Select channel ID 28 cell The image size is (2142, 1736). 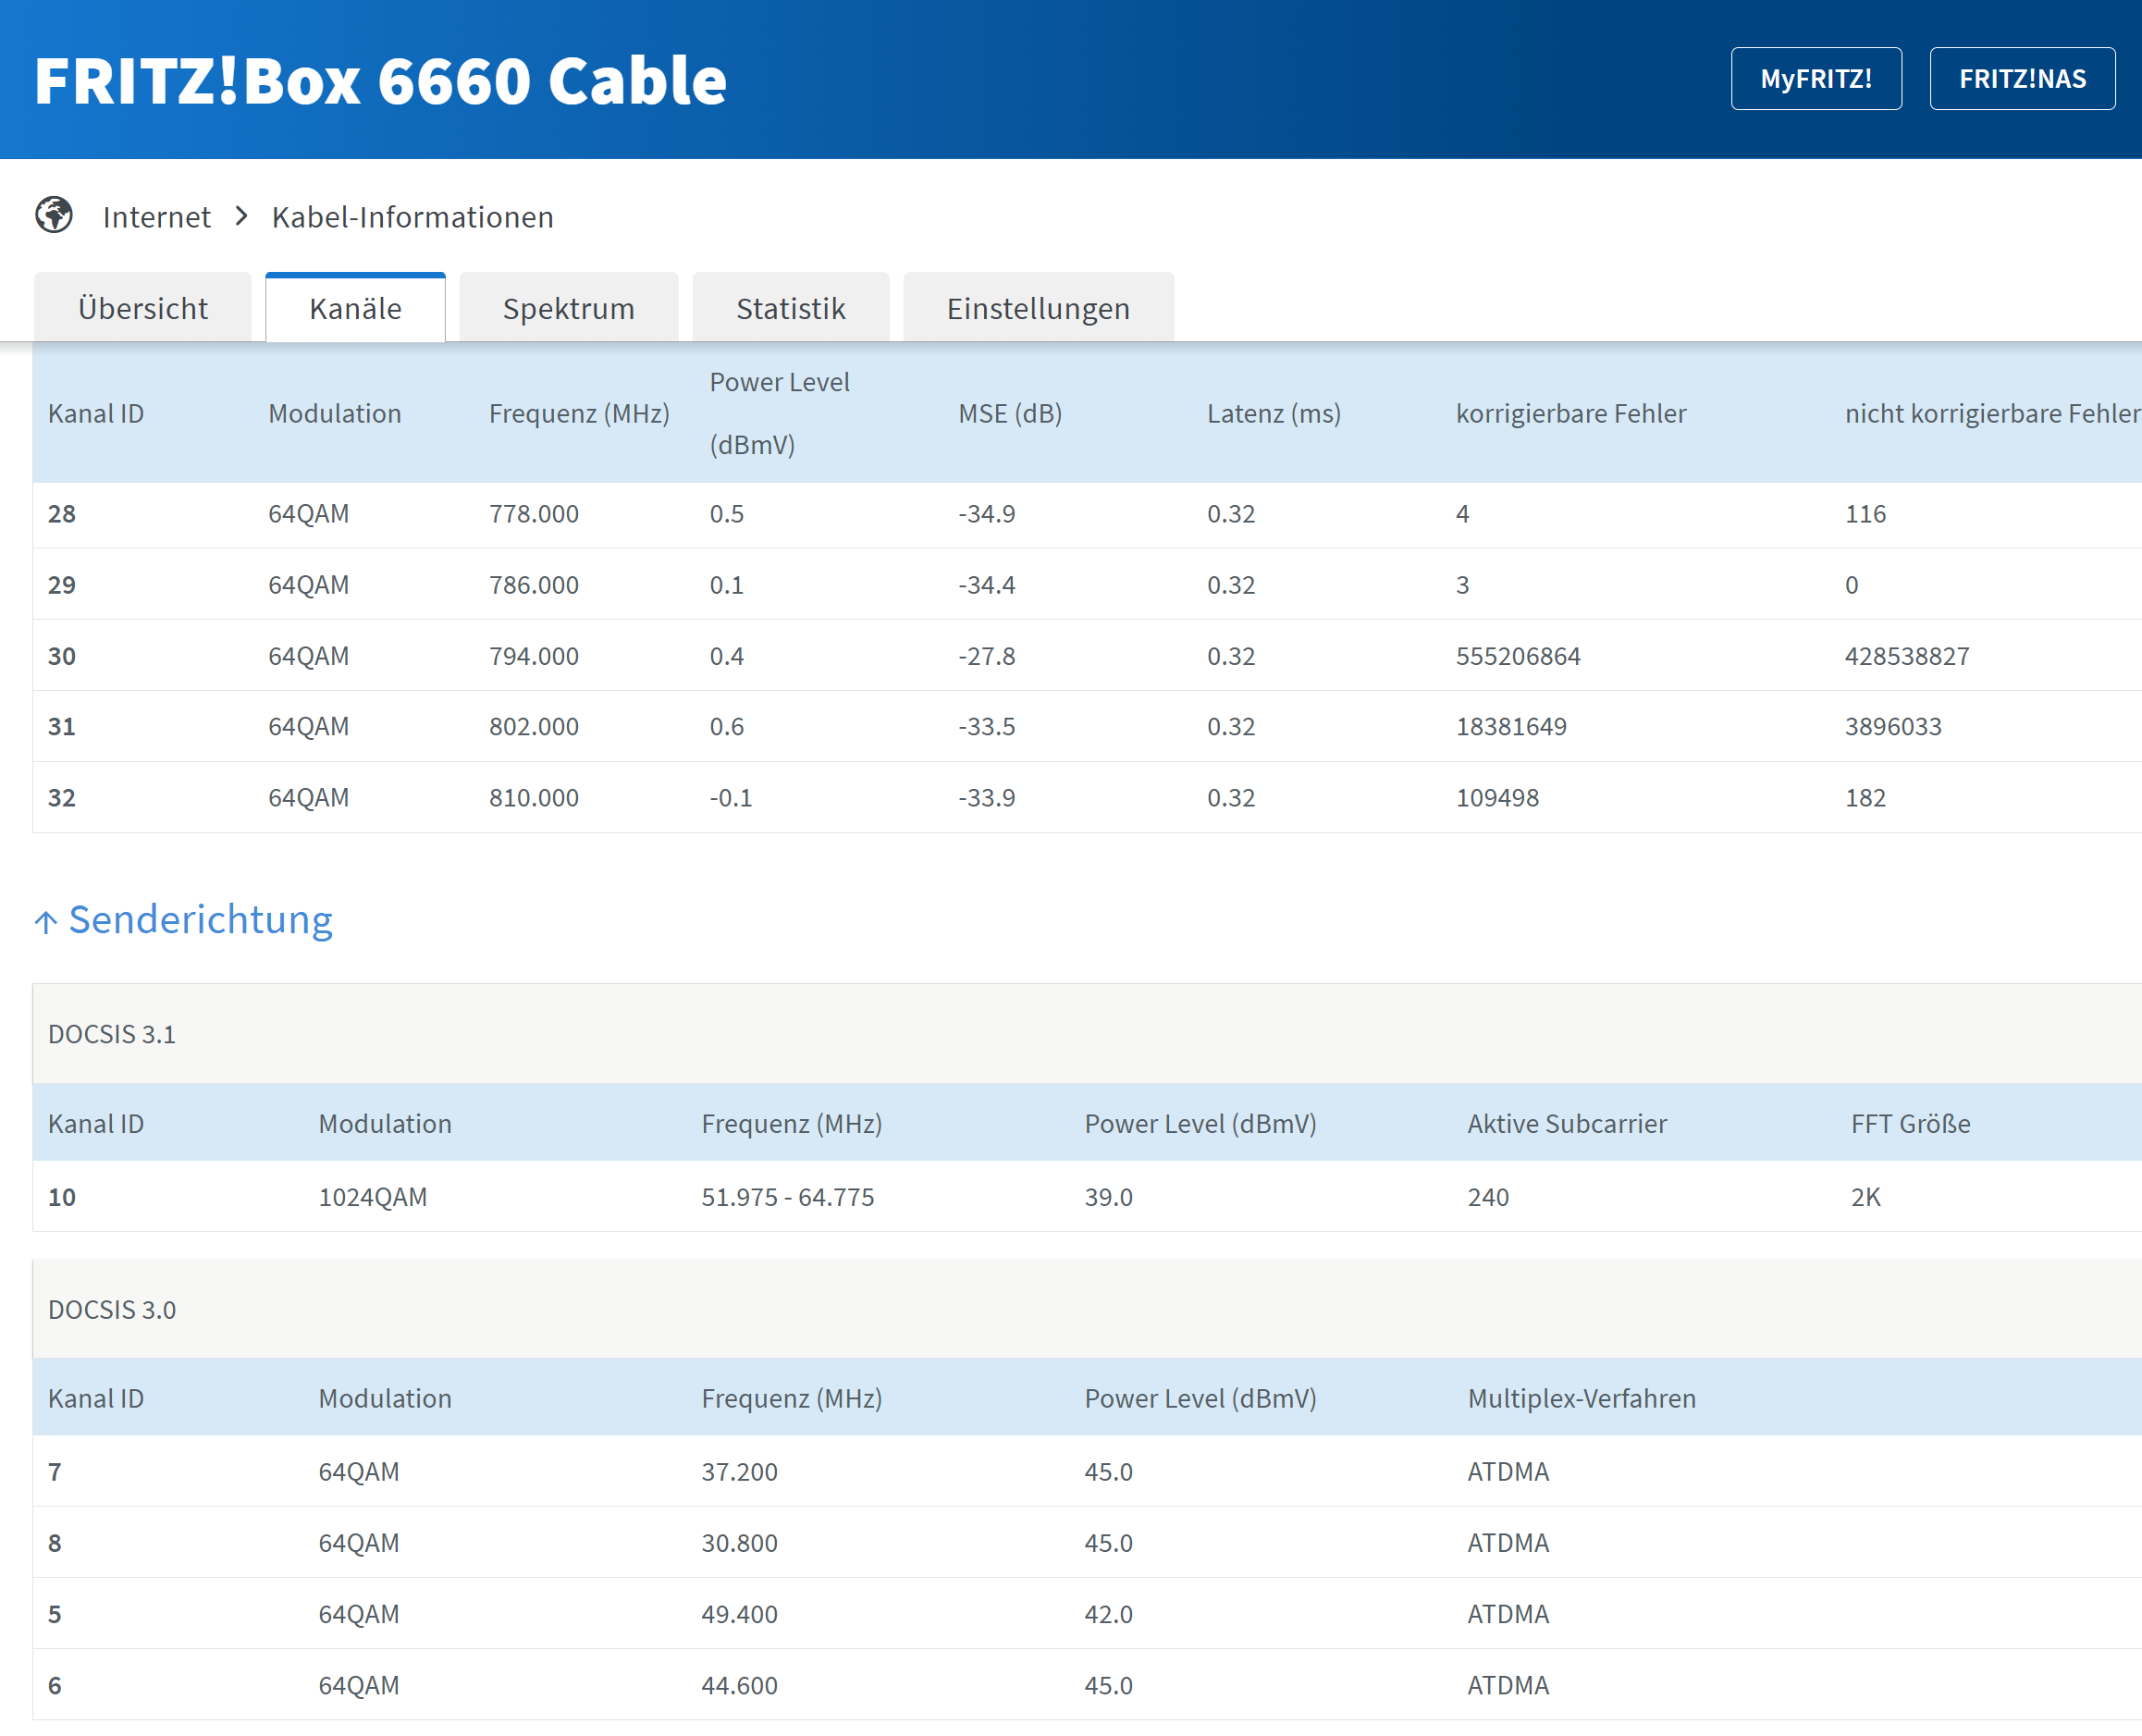(62, 514)
